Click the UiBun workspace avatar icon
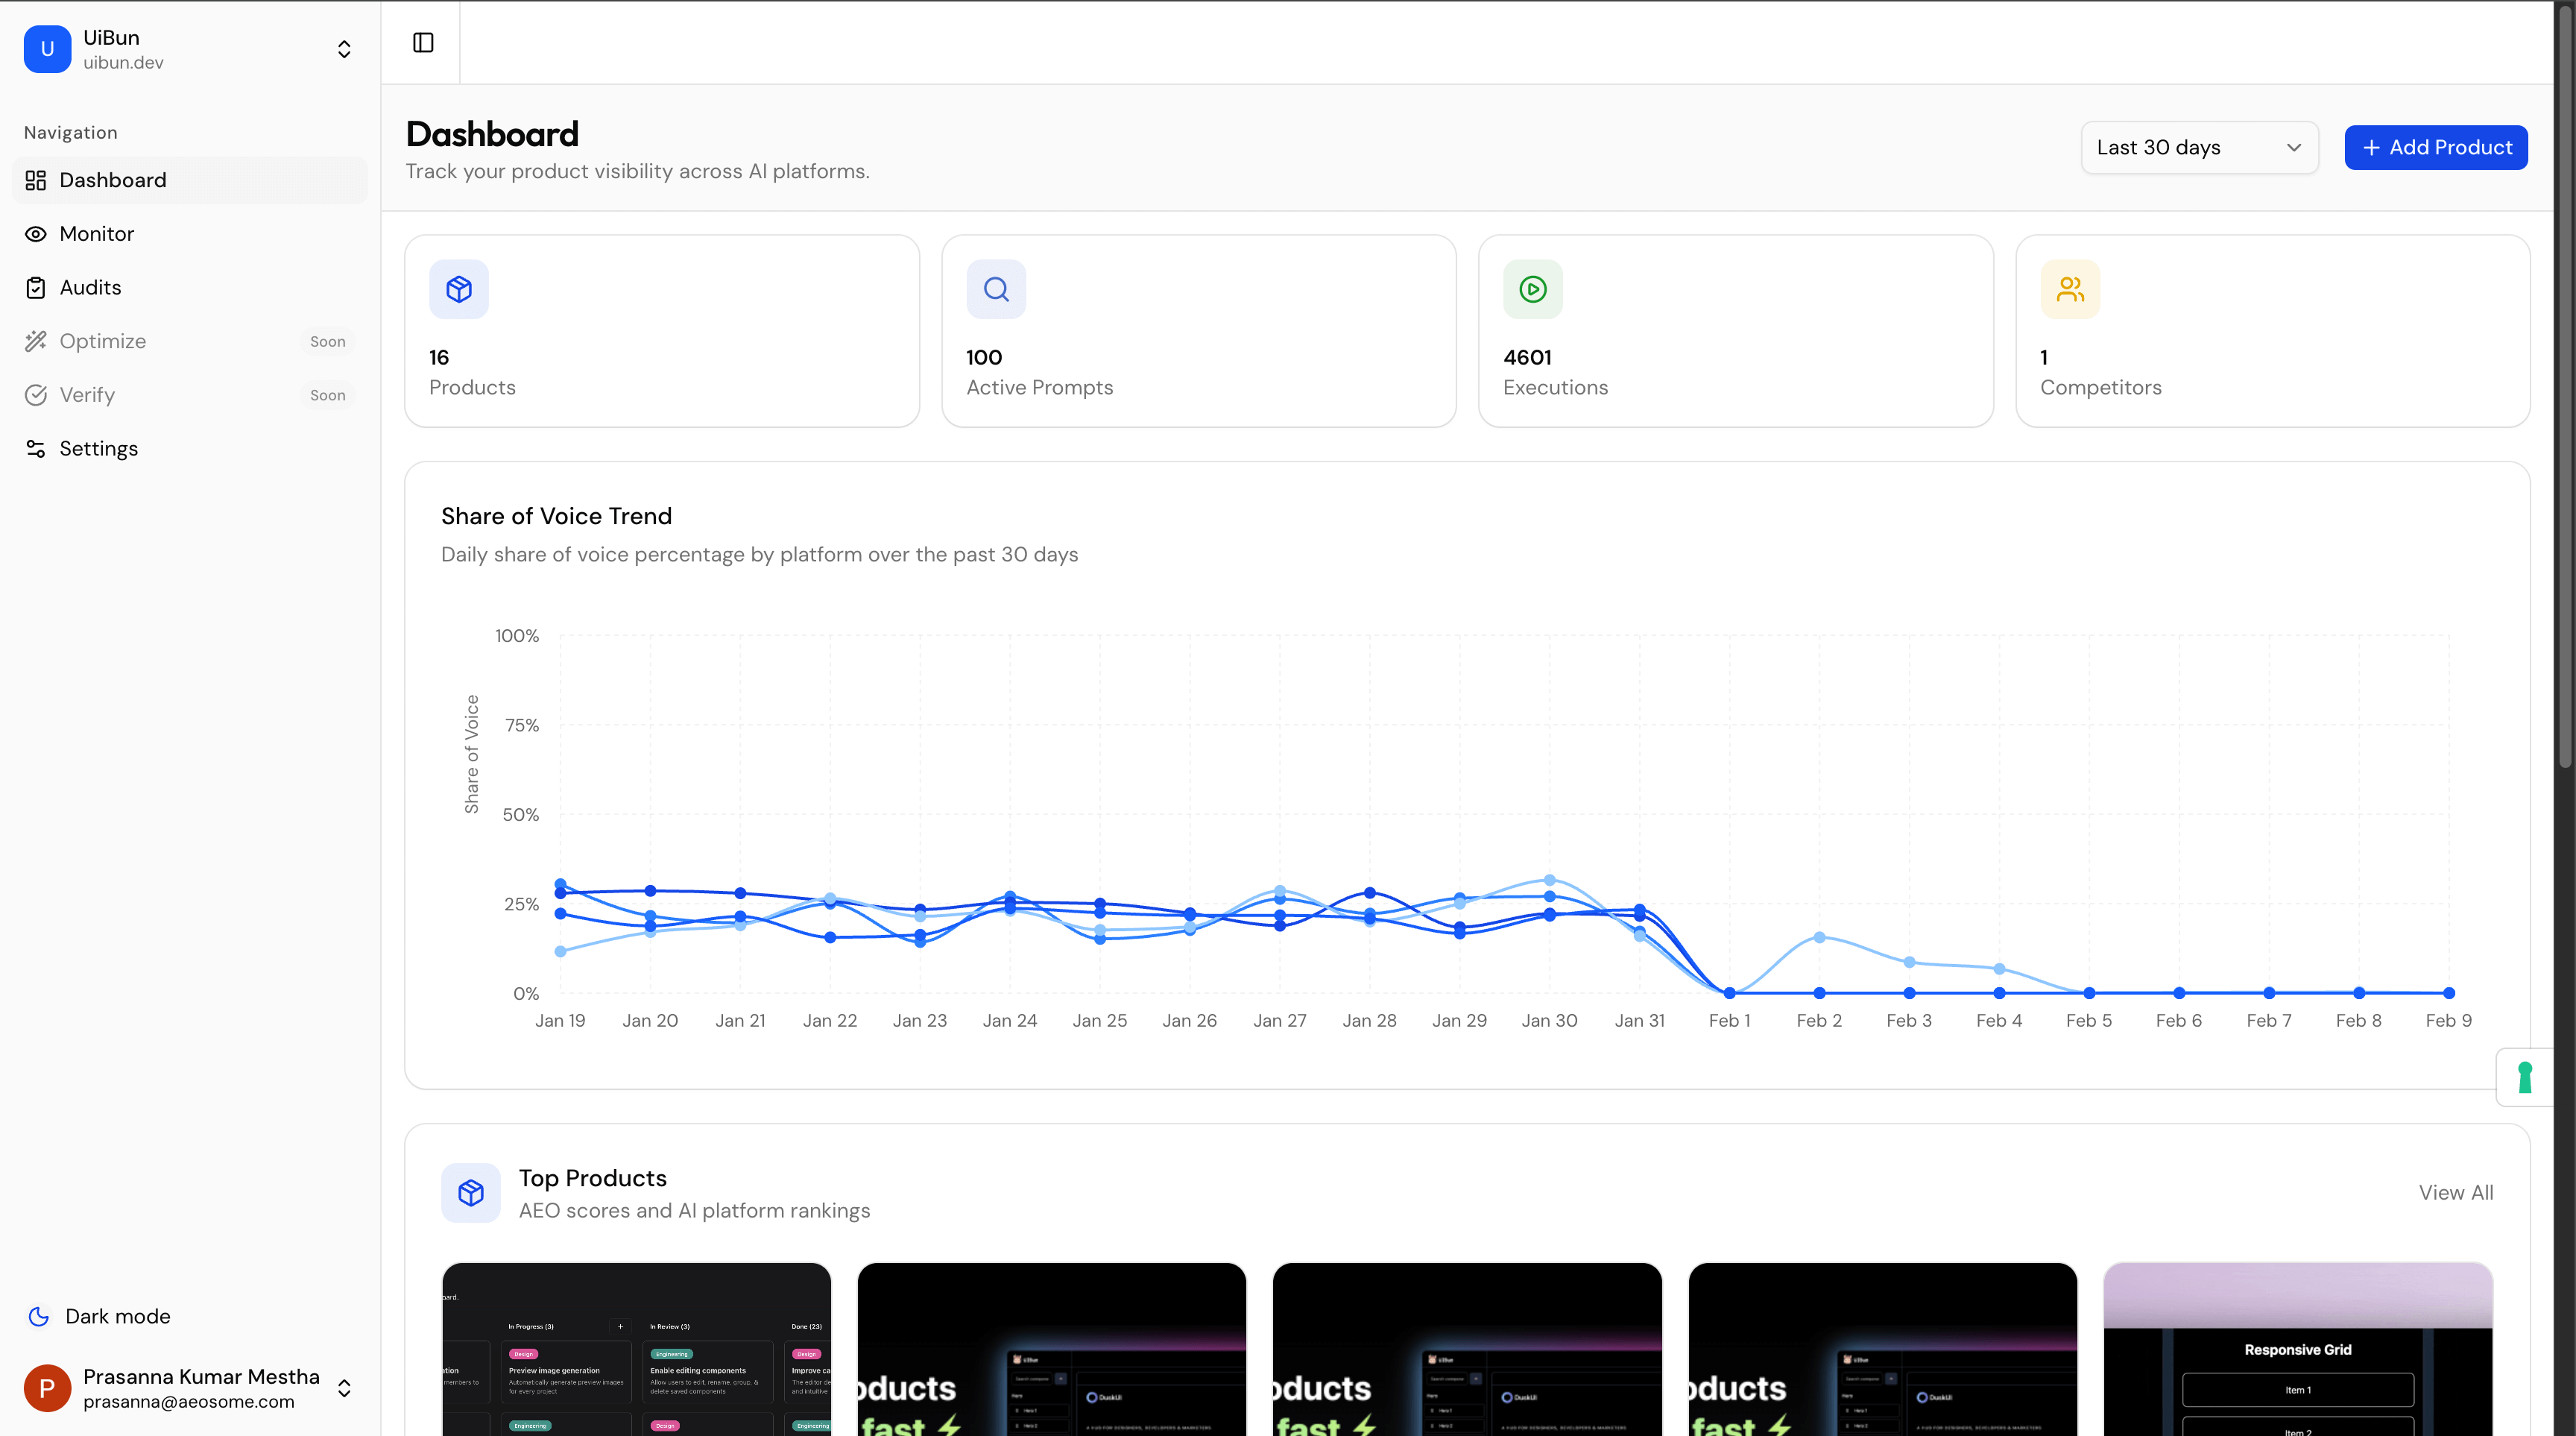The width and height of the screenshot is (2576, 1436). tap(47, 49)
